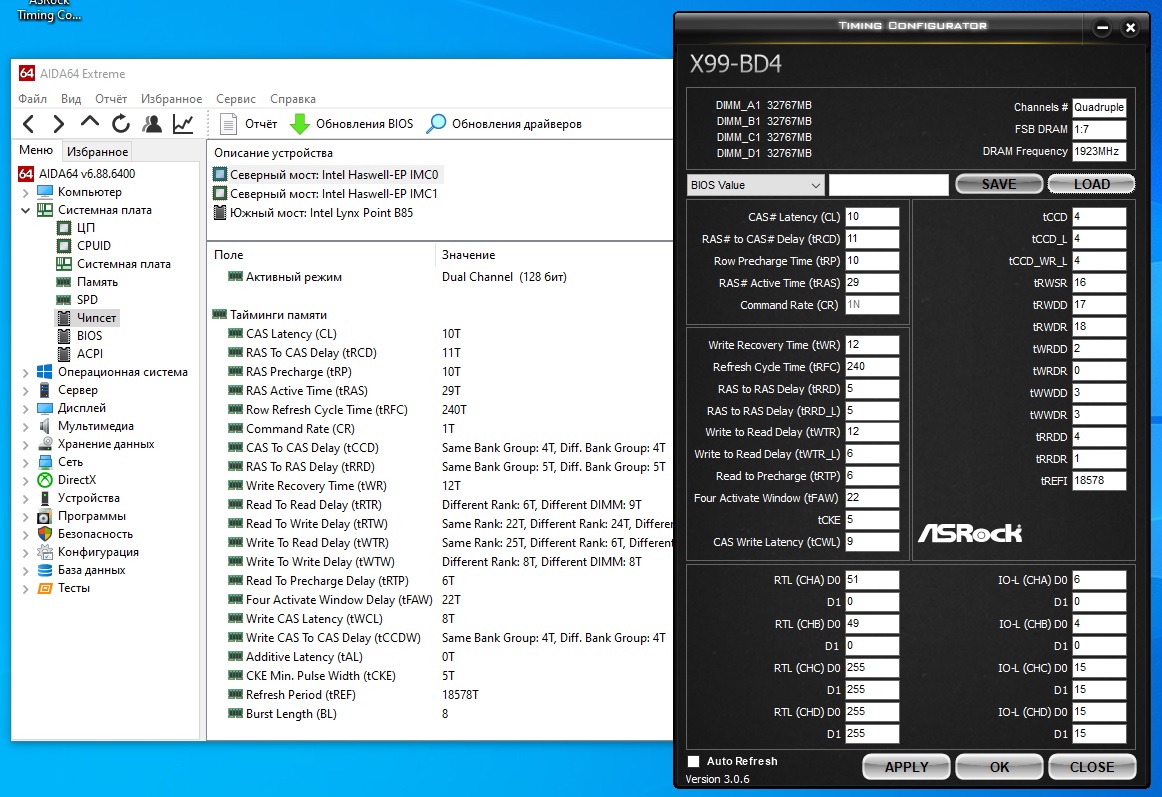1162x797 pixels.
Task: Click the CAS# Latency (CL) field
Action: (x=872, y=216)
